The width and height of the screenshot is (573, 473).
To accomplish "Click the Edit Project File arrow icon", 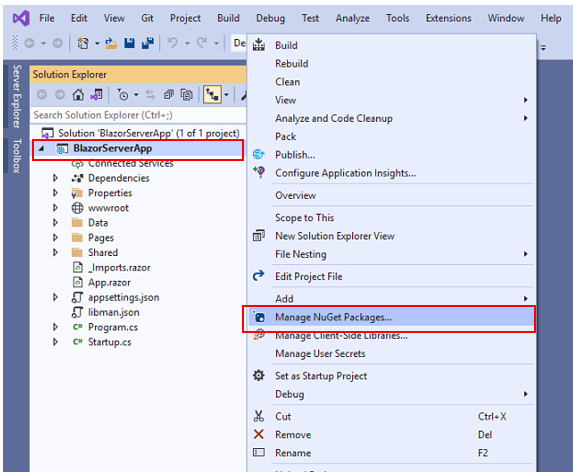I will [x=259, y=276].
